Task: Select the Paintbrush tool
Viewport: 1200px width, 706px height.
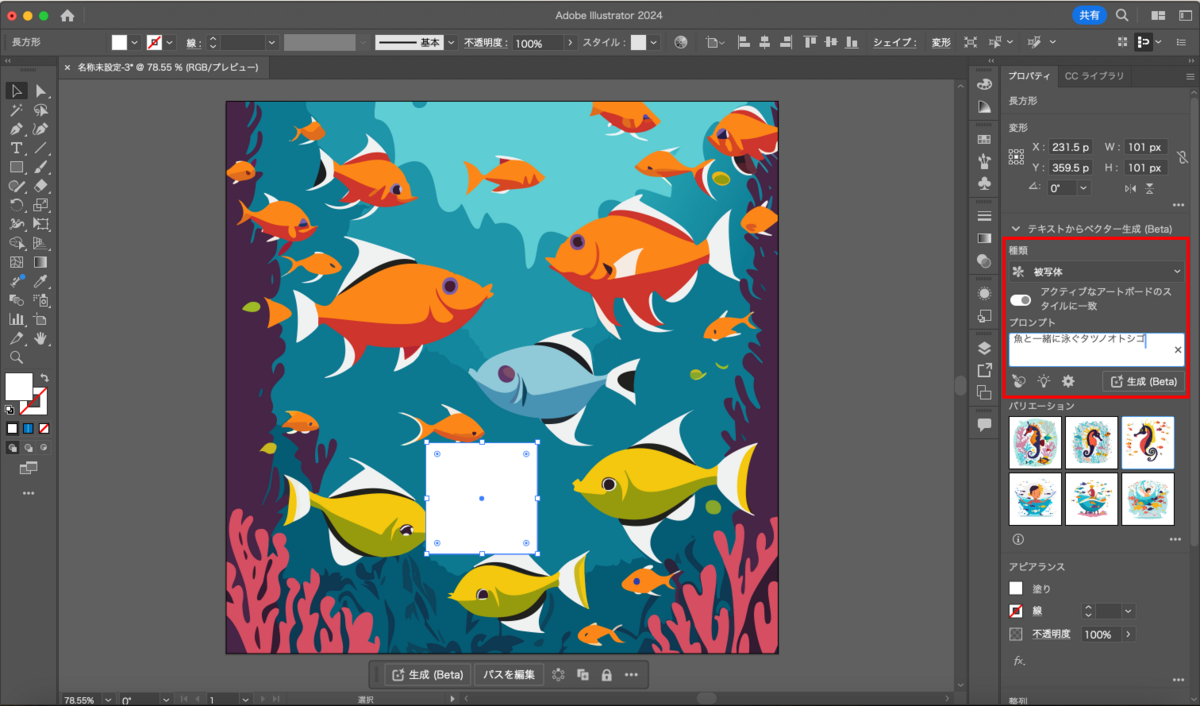Action: (41, 167)
